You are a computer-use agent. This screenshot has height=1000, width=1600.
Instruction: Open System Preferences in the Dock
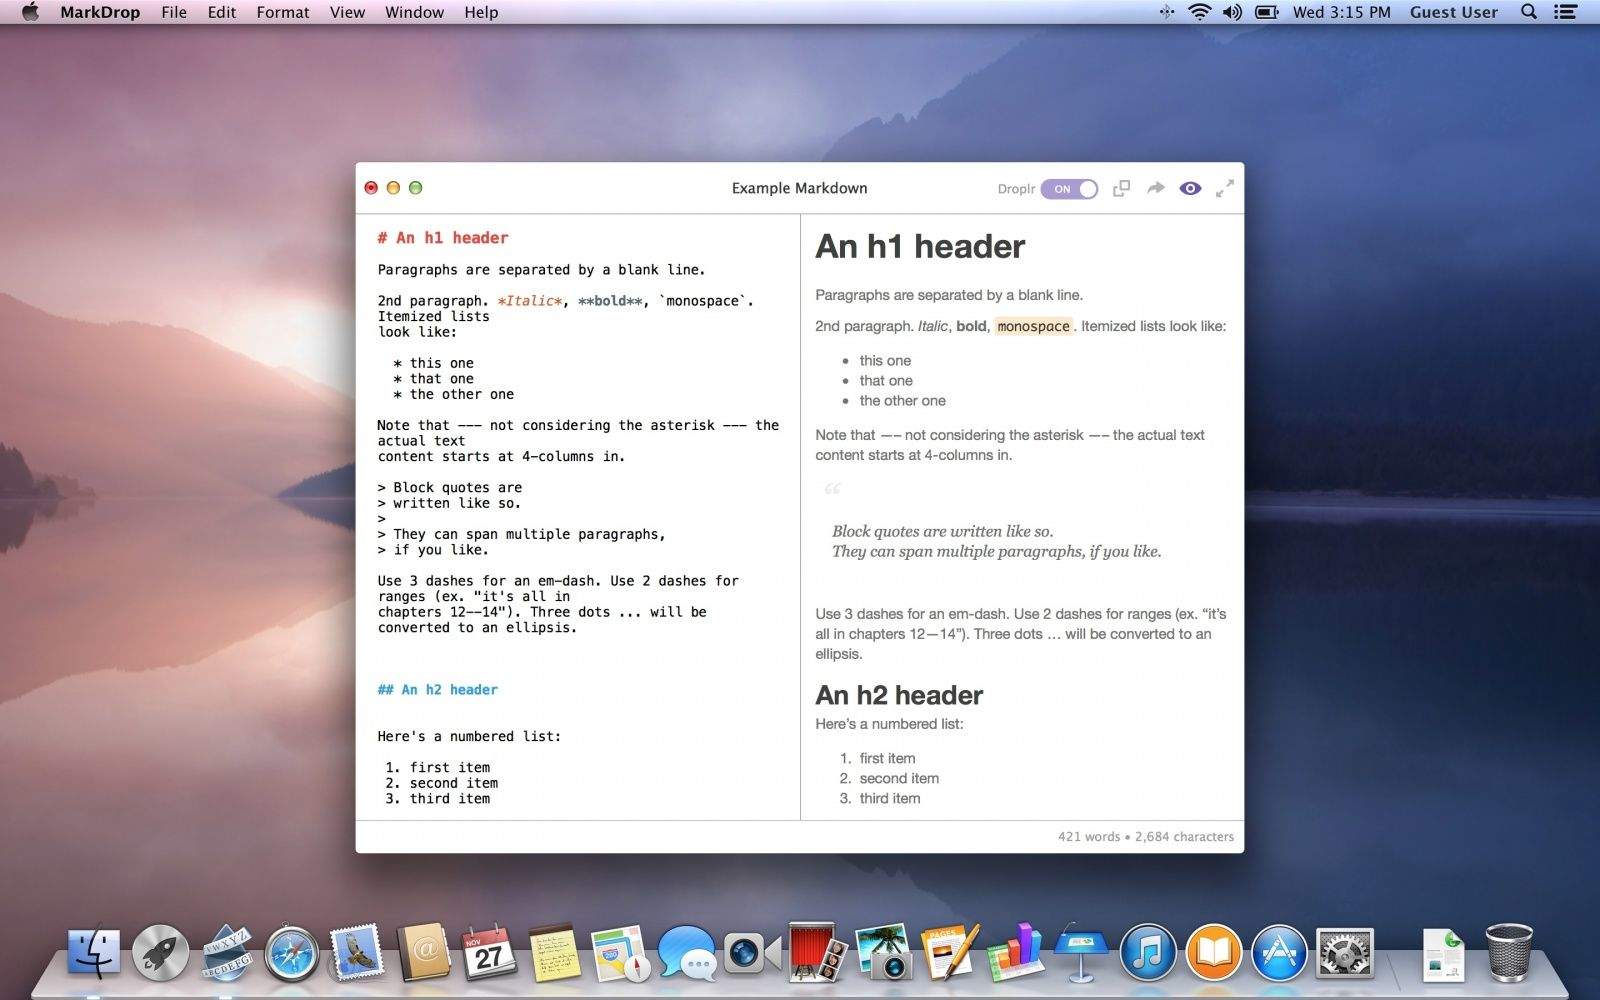pyautogui.click(x=1344, y=954)
